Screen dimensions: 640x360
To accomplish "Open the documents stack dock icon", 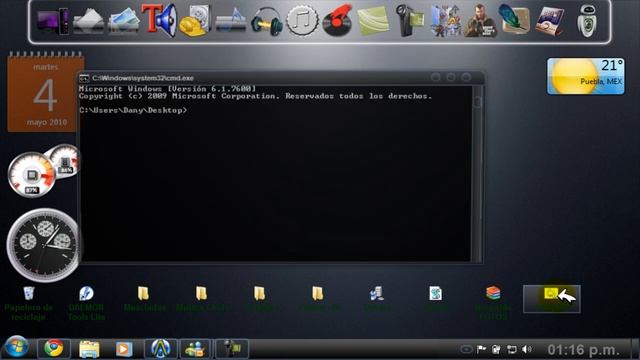I will (x=88, y=21).
